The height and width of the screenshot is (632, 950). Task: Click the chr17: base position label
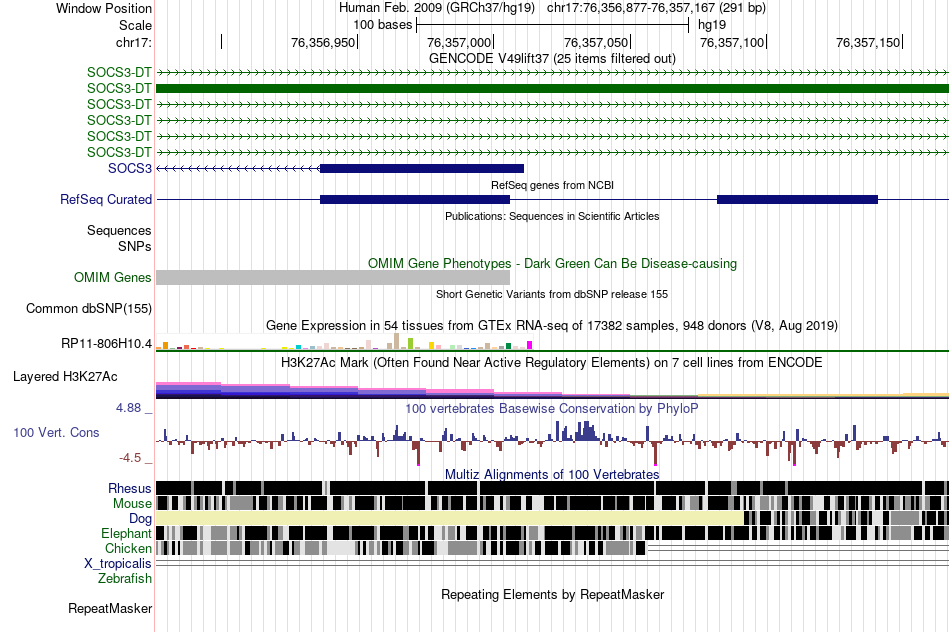point(134,42)
